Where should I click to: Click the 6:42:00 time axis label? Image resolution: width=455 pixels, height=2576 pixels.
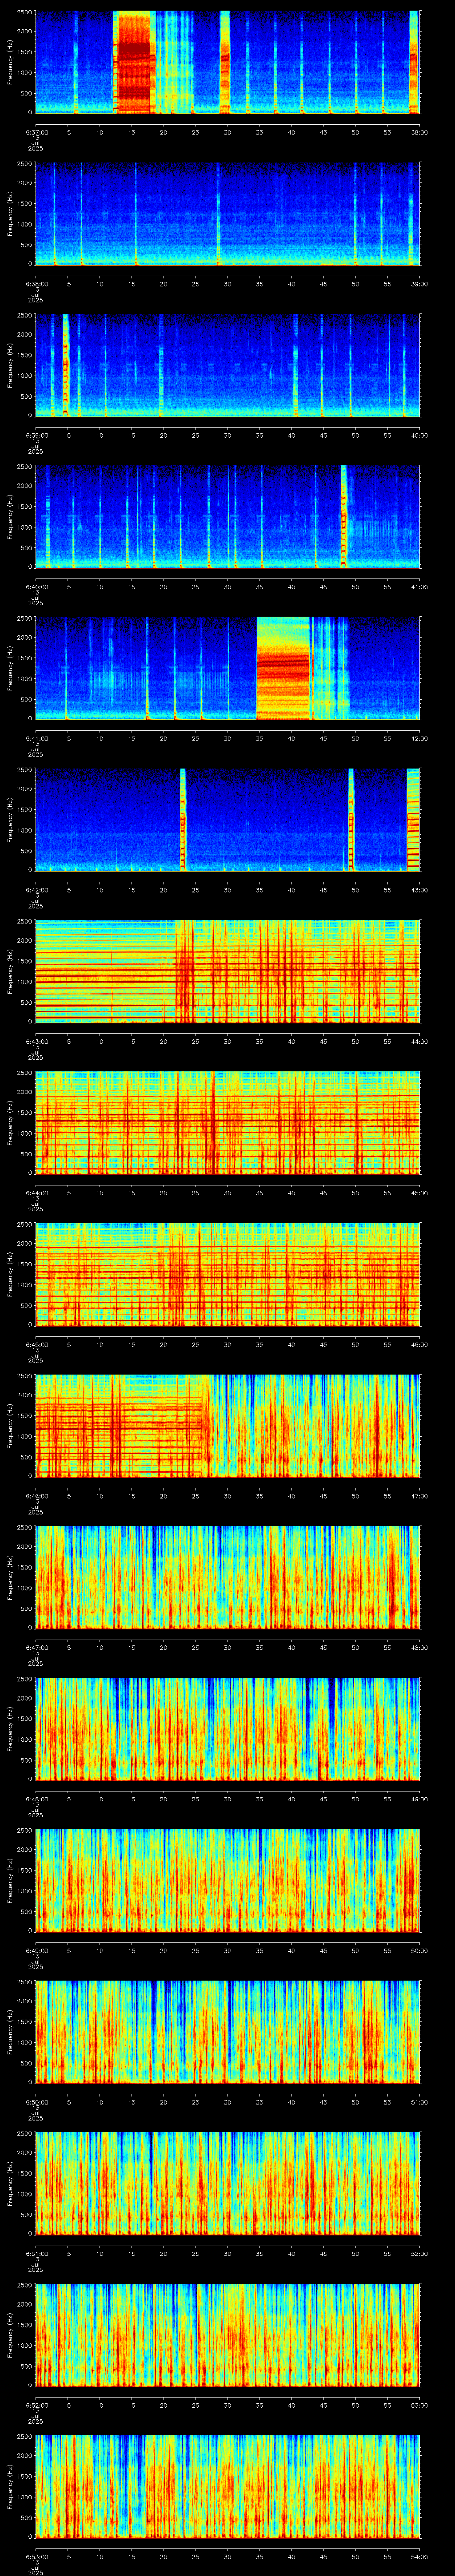(36, 890)
